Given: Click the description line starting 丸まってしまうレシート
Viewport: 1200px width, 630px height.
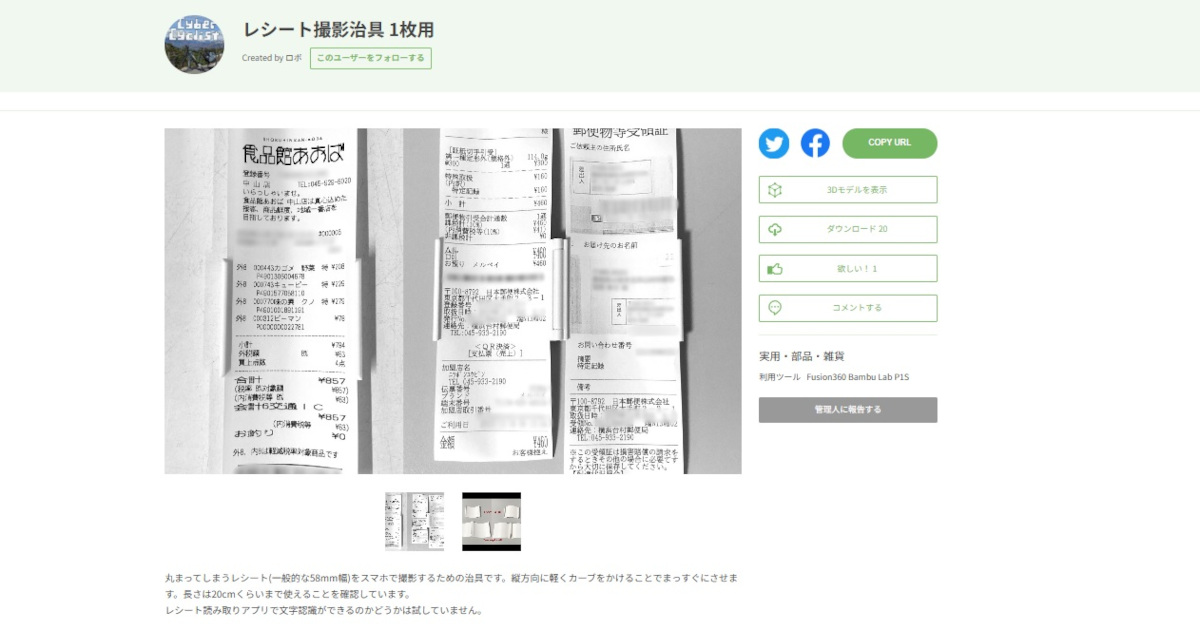Looking at the screenshot, I should [x=452, y=578].
